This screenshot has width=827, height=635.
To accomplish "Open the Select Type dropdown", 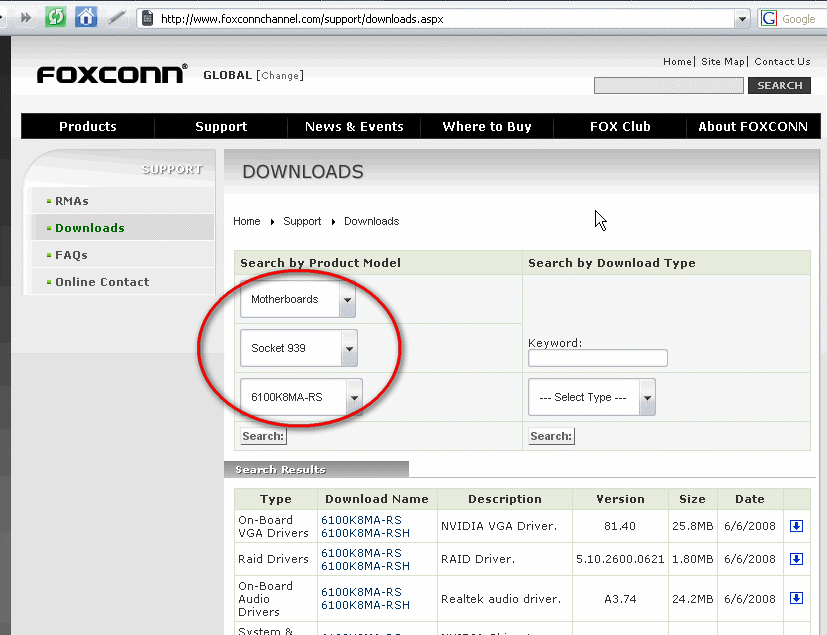I will (592, 397).
